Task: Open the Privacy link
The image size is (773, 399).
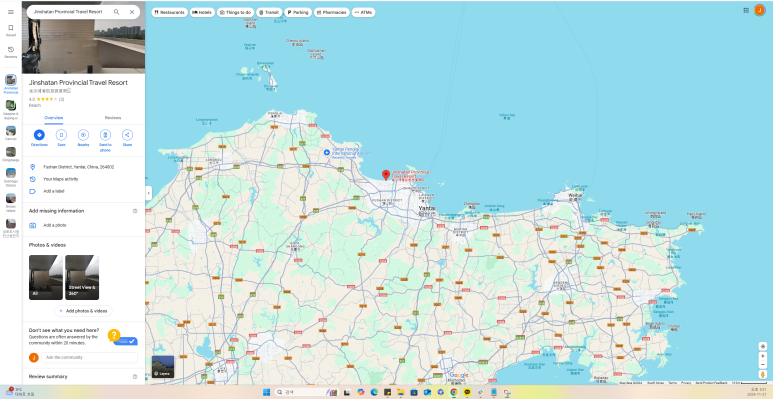Action: click(x=686, y=383)
